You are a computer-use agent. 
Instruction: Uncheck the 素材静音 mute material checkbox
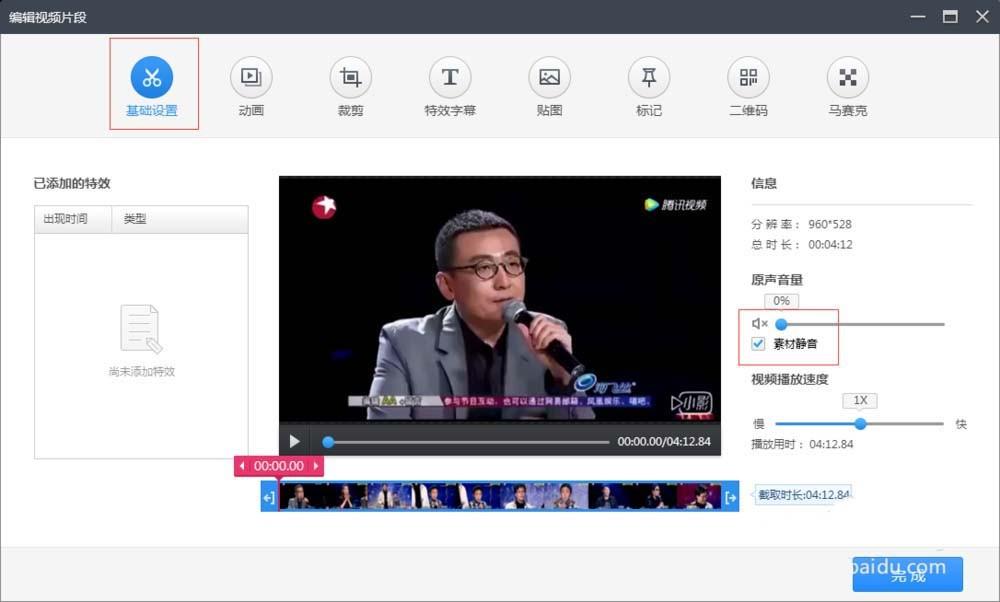tap(757, 343)
